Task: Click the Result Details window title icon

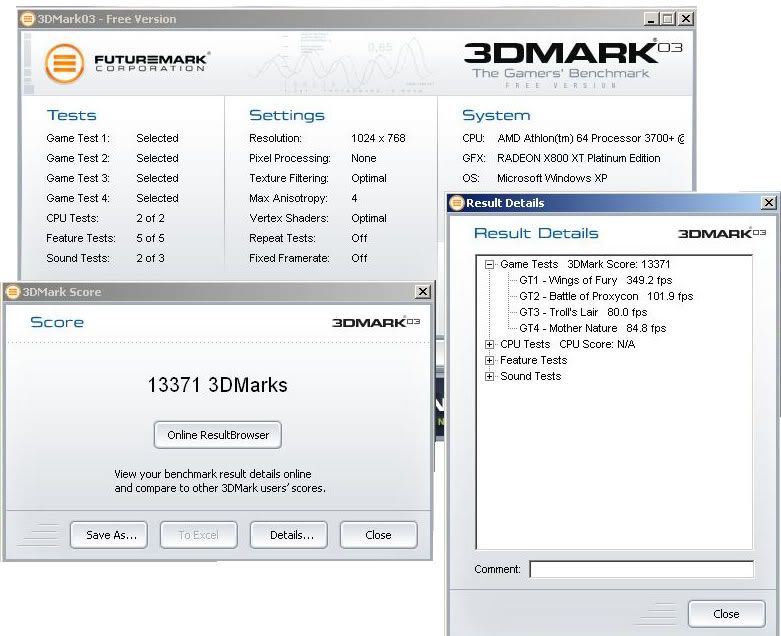Action: coord(456,203)
